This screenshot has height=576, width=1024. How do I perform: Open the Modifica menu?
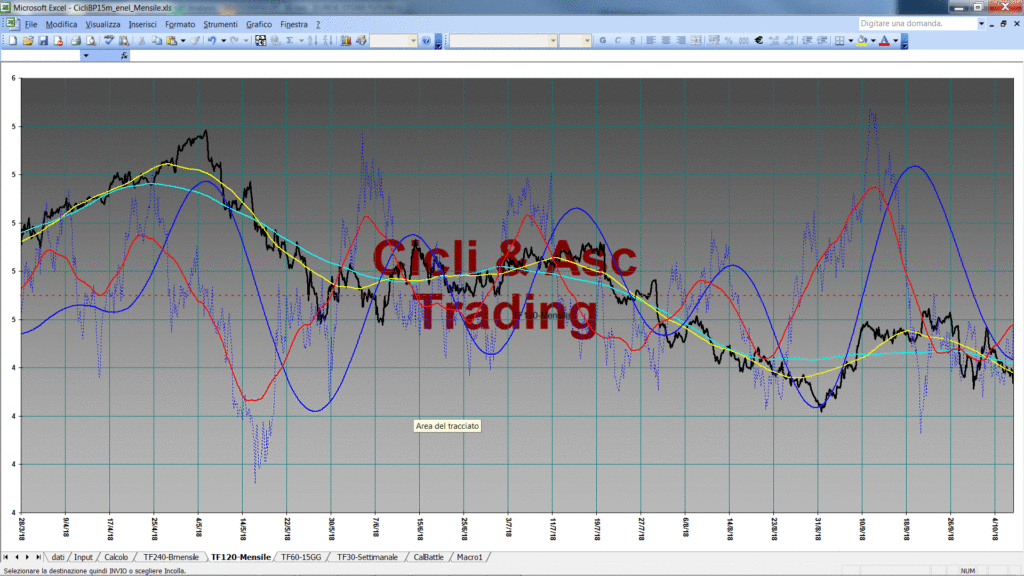click(x=61, y=24)
